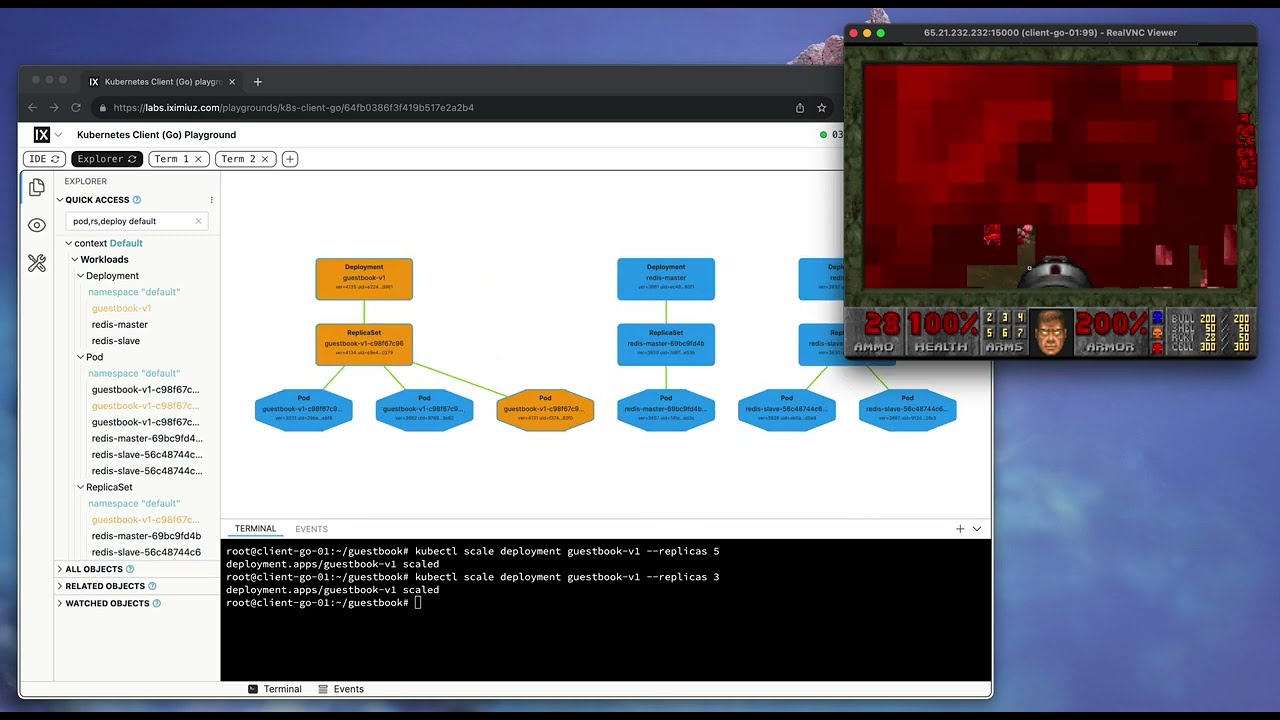Collapse the Workloads tree node

tap(75, 260)
